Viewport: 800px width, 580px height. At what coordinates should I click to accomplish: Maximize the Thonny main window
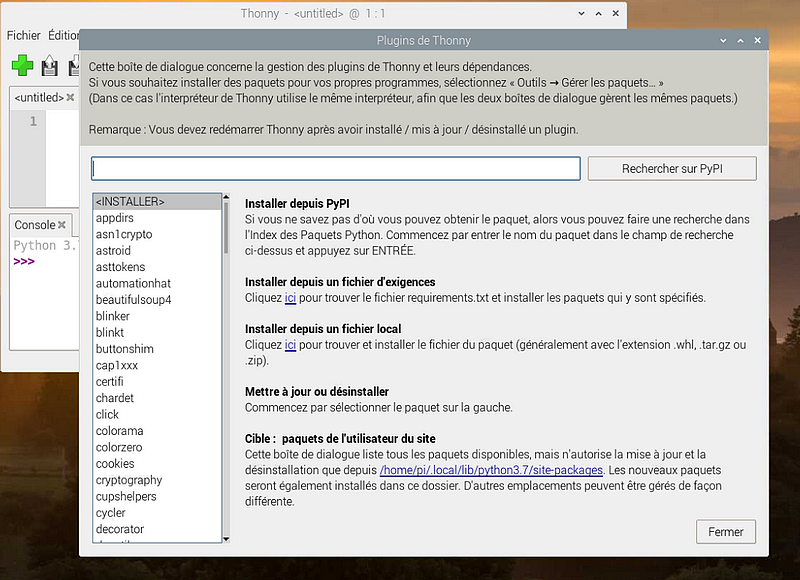[x=598, y=13]
